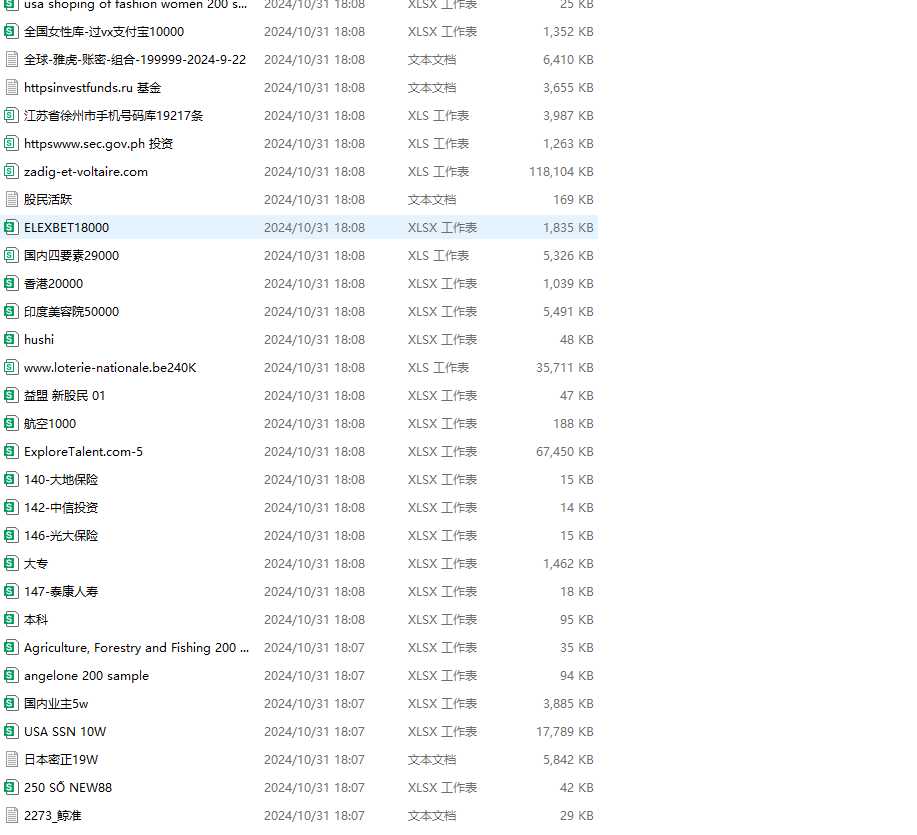
Task: Click file name 142-中信投资
Action: (x=61, y=508)
